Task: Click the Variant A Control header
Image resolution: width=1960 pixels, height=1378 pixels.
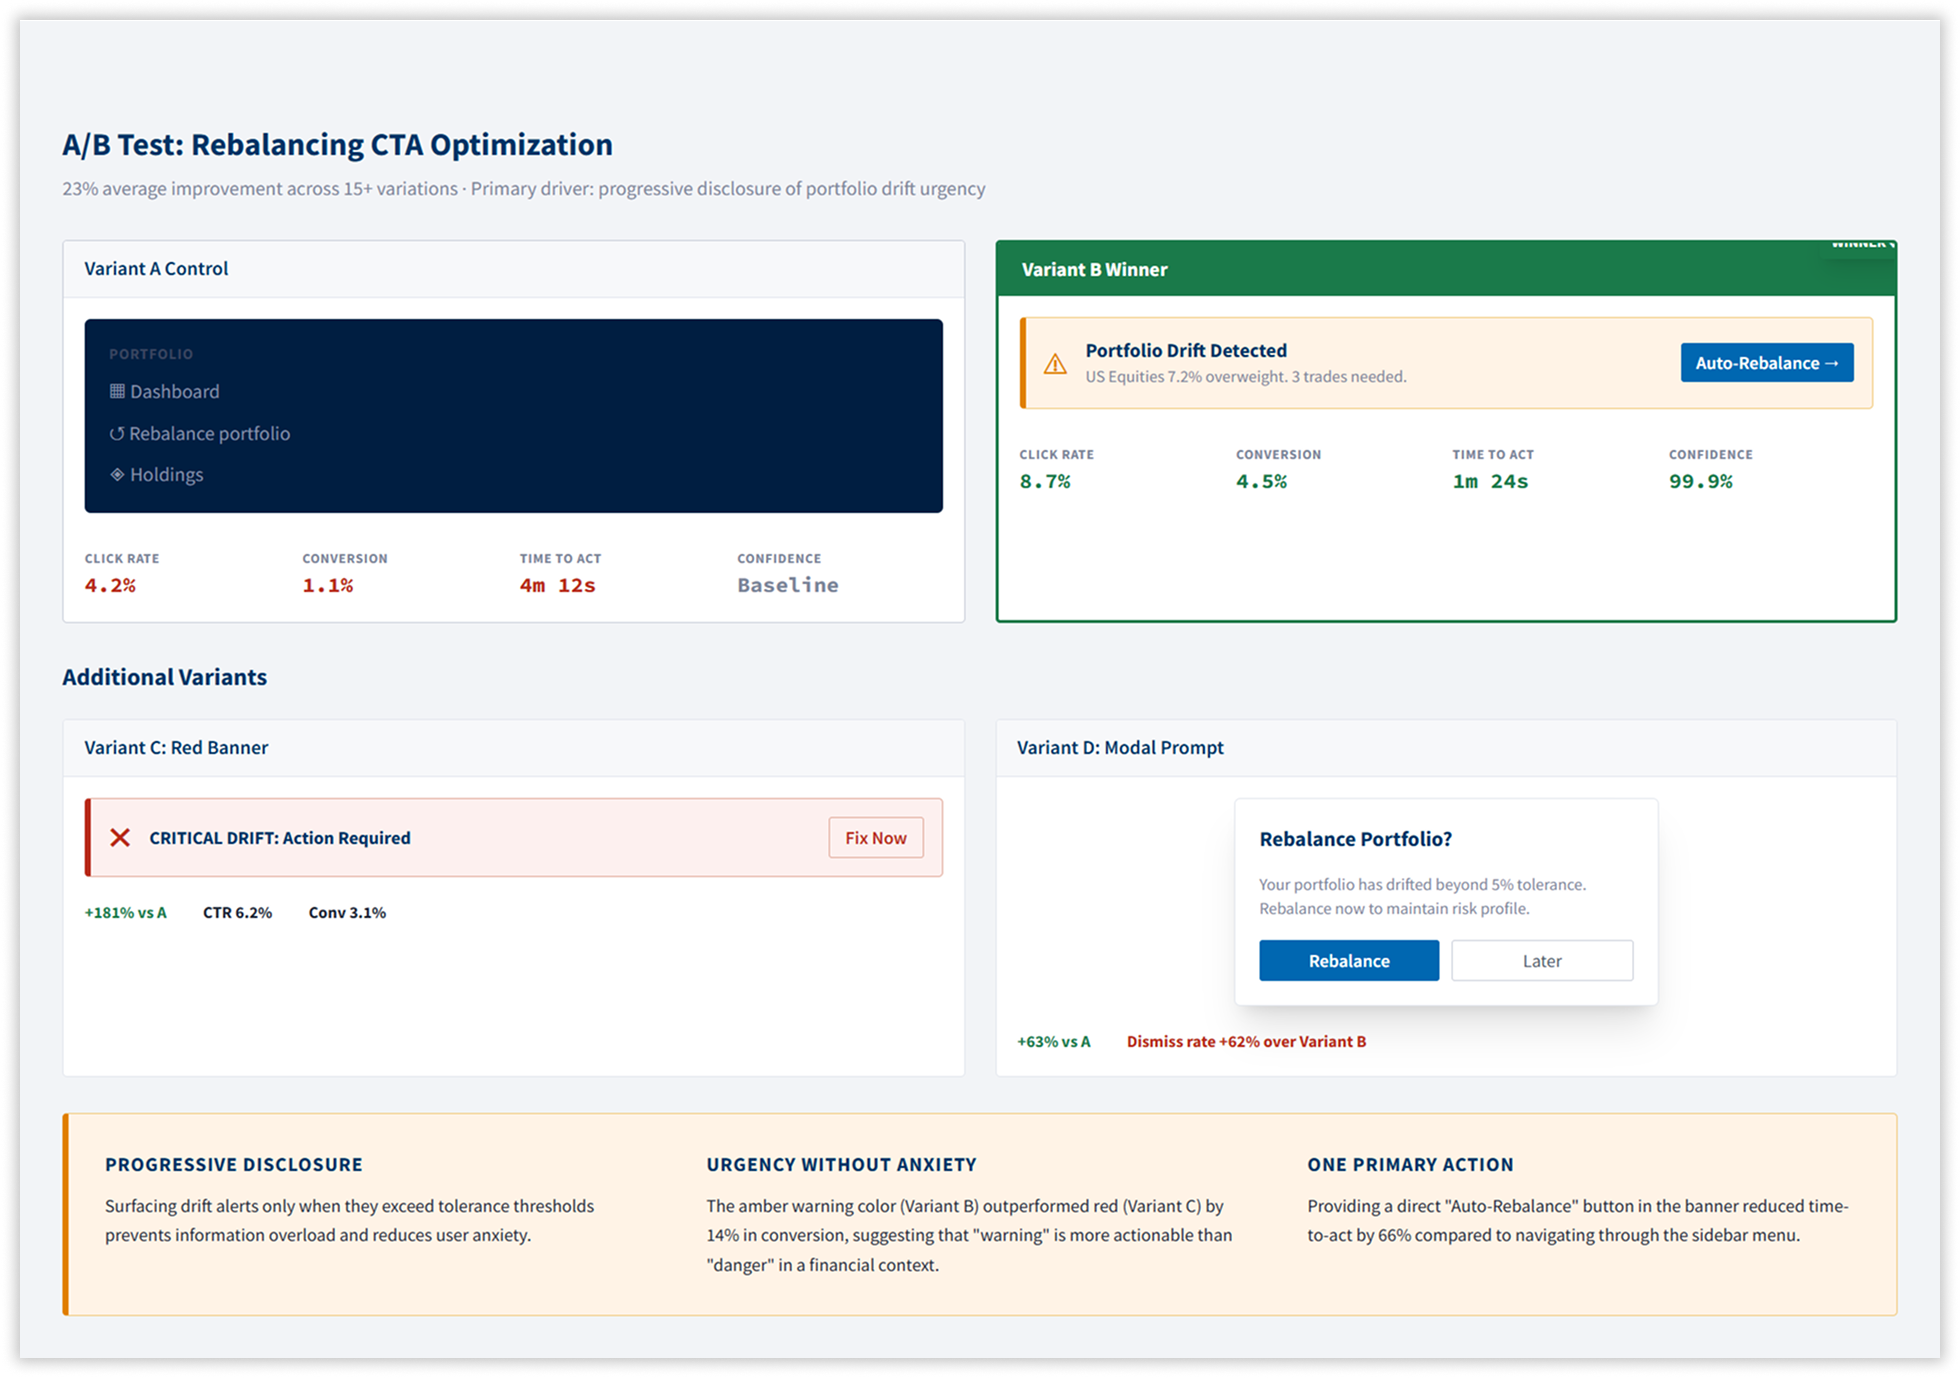Action: point(156,268)
